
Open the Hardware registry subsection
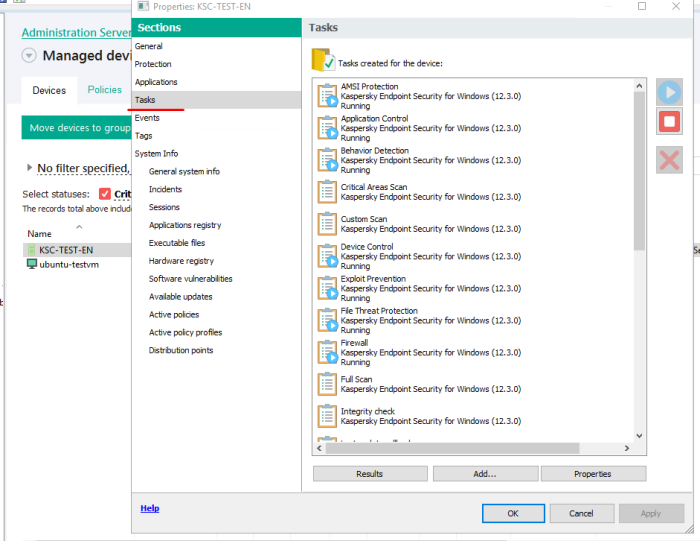click(181, 261)
